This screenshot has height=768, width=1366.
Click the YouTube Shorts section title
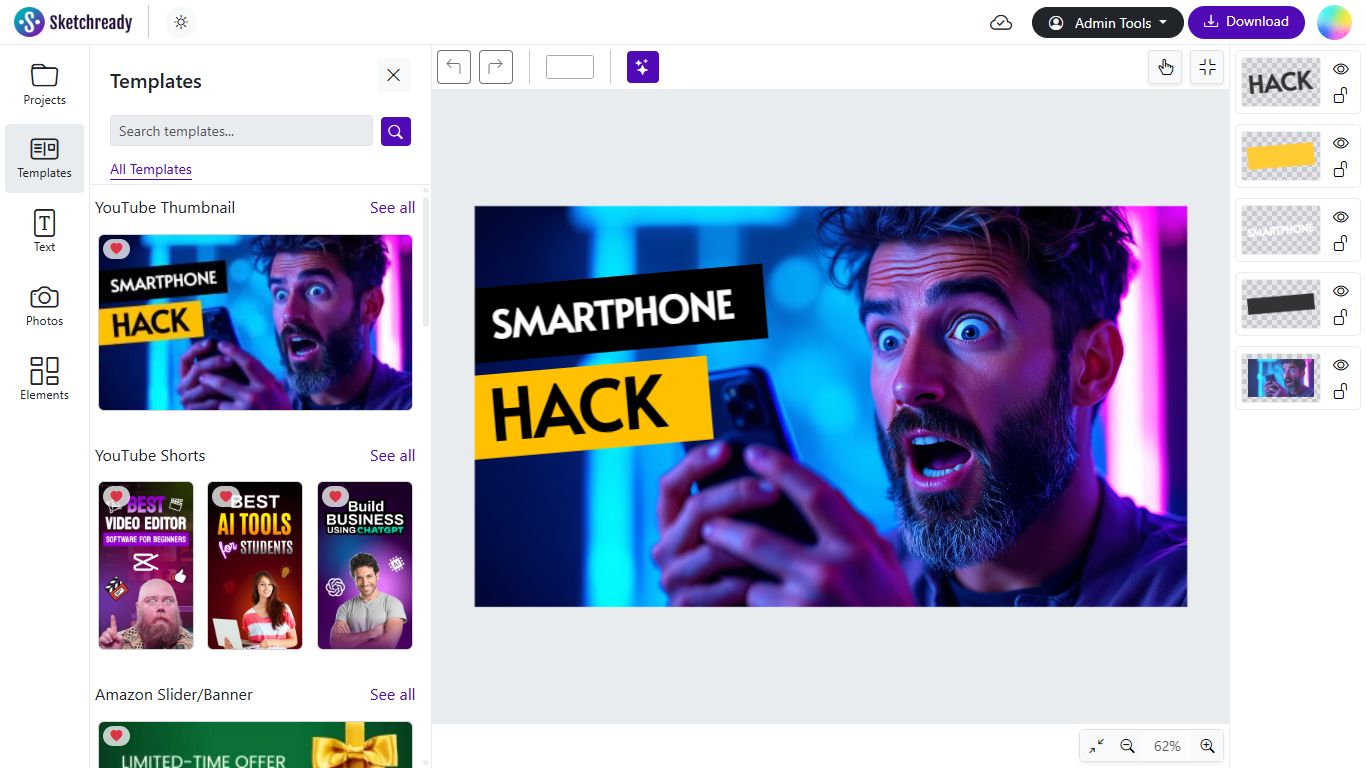coord(150,456)
